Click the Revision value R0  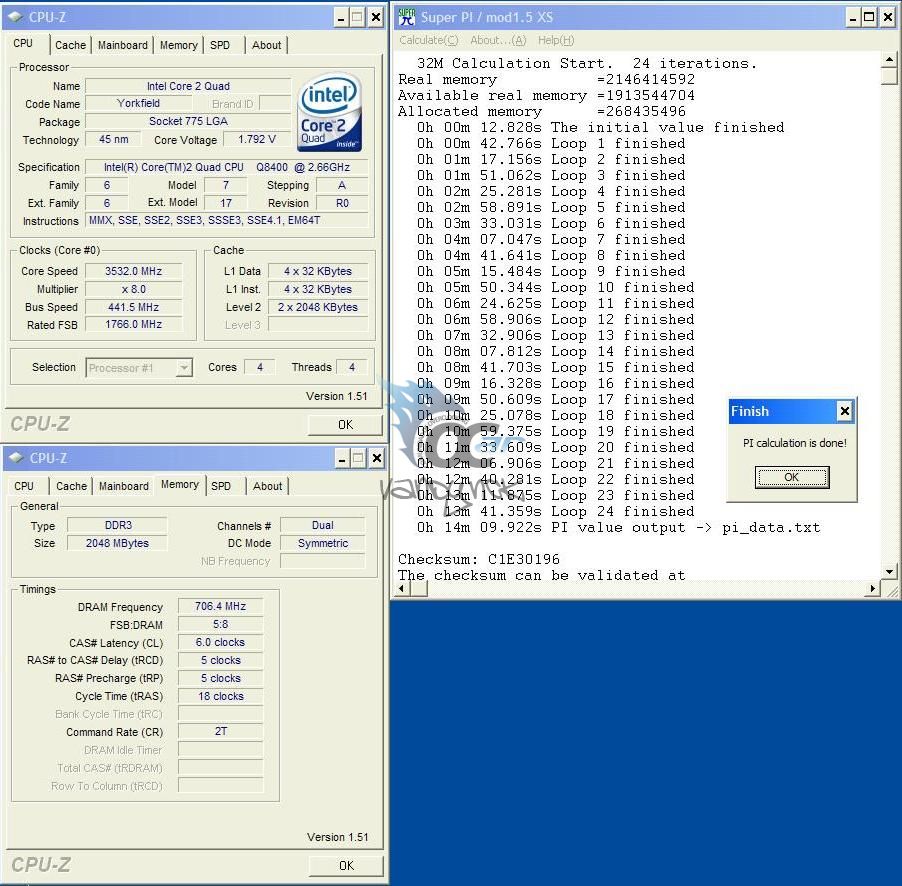point(342,203)
